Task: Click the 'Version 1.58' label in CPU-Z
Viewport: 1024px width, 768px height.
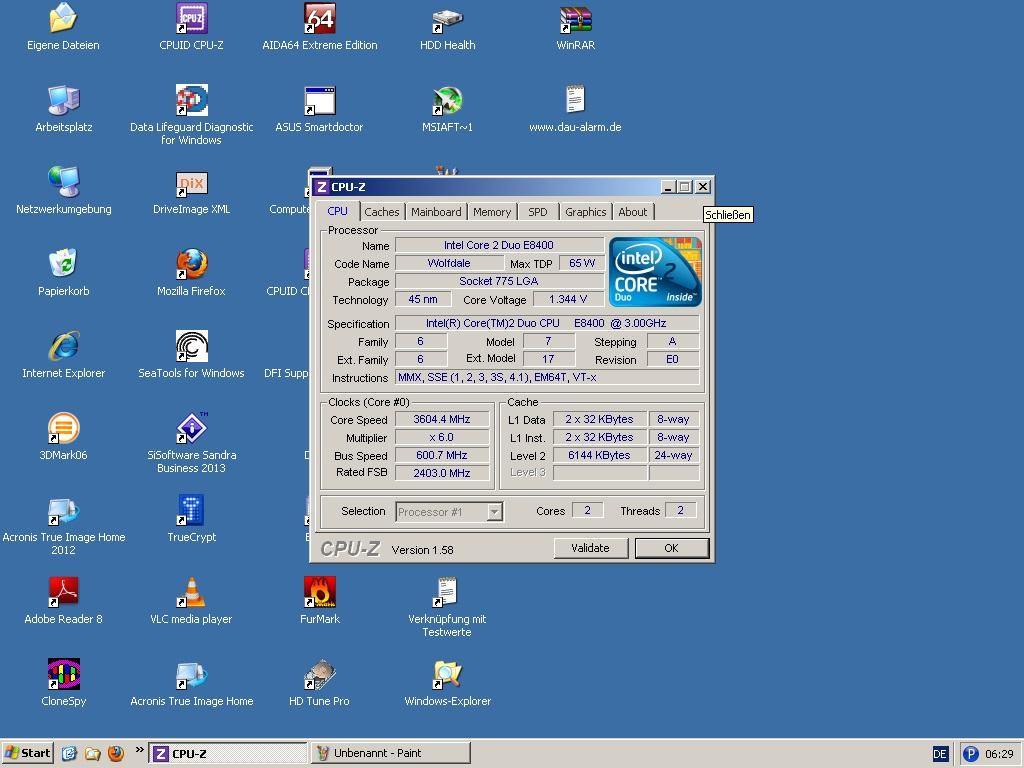Action: [x=423, y=550]
